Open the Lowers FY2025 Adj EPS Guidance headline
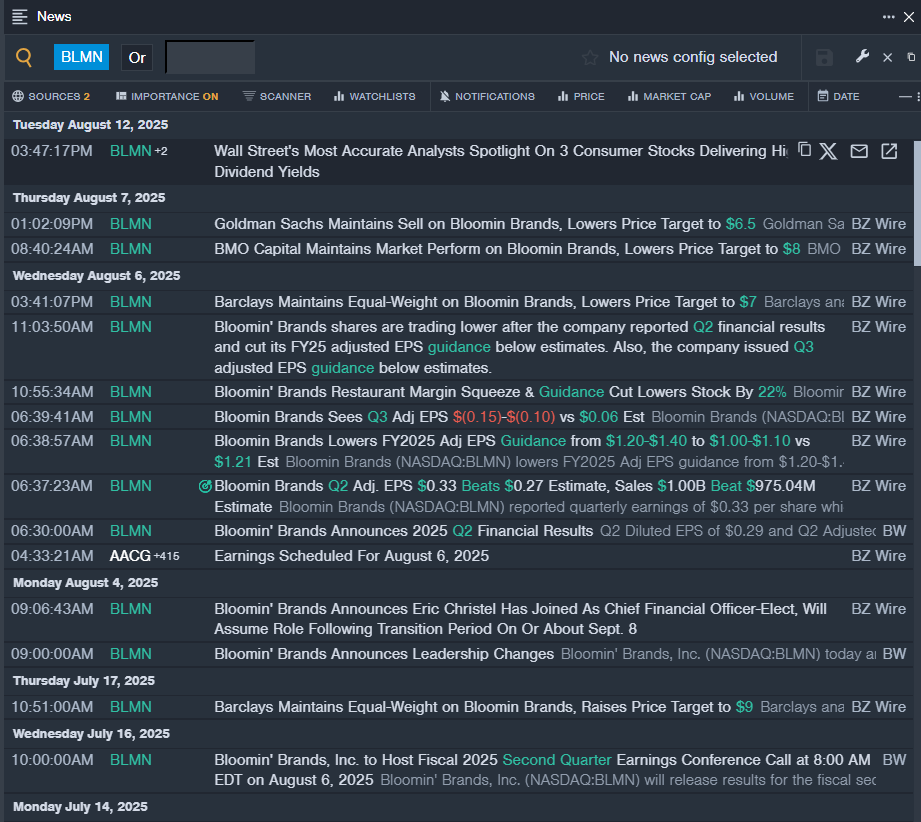Screen dimensions: 921x822 point(512,451)
